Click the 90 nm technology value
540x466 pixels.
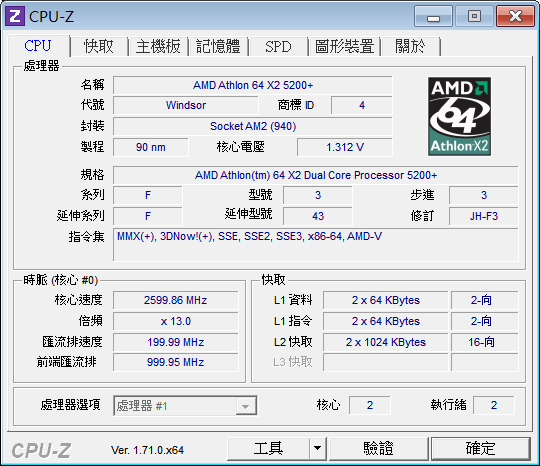[150, 147]
